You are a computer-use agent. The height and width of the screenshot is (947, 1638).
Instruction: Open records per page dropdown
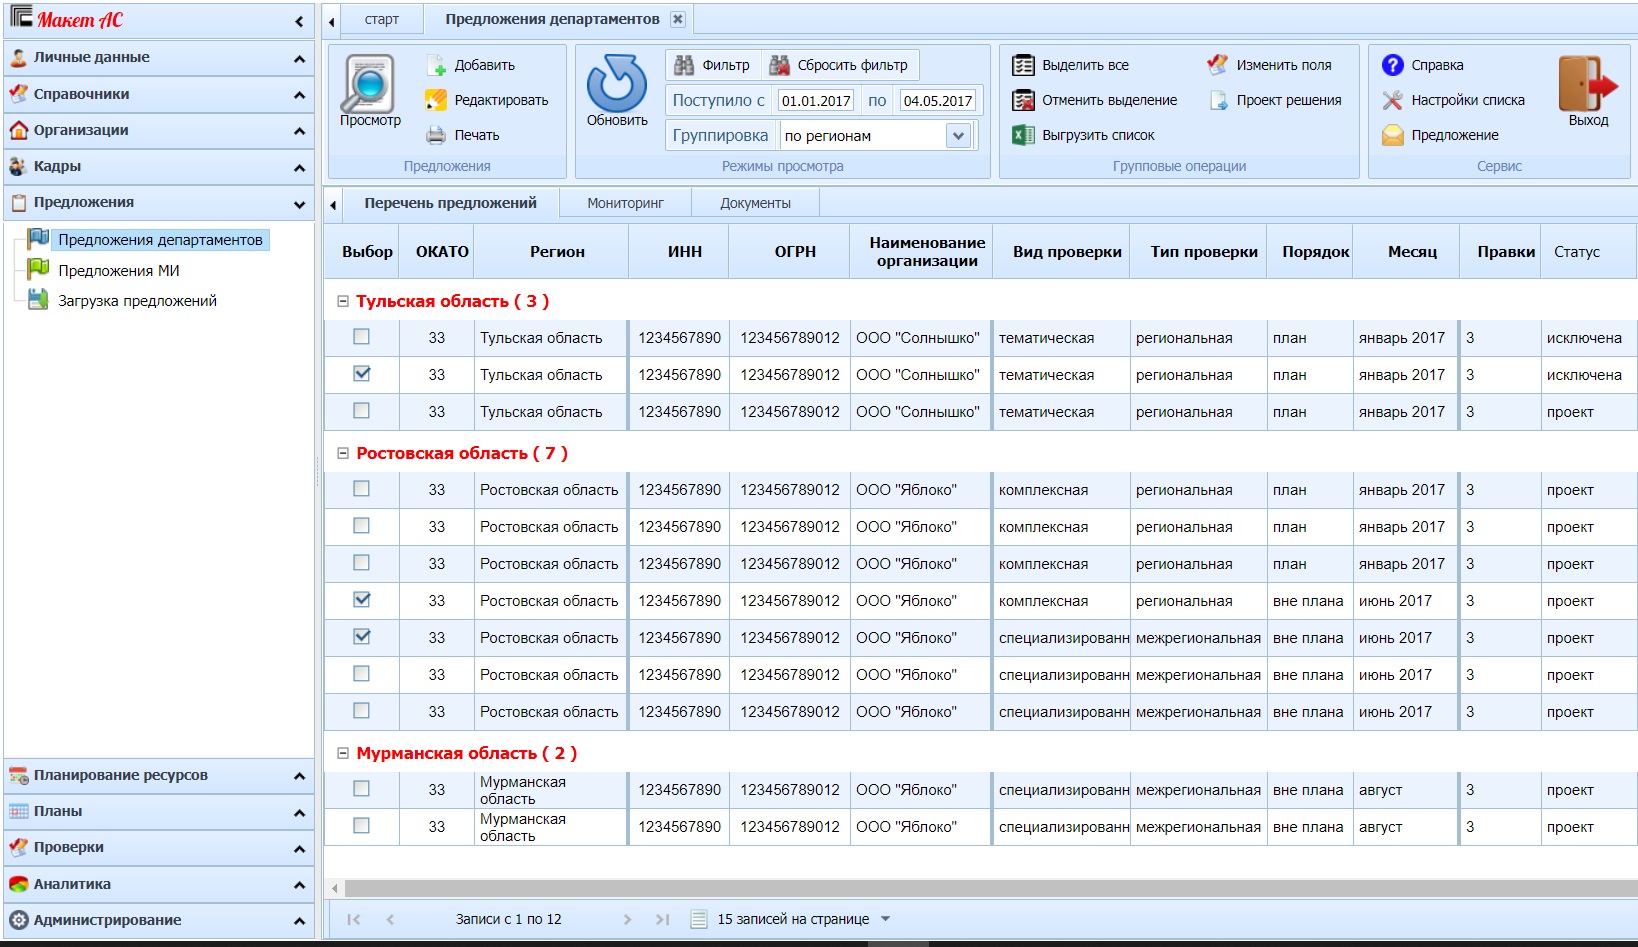click(x=885, y=919)
